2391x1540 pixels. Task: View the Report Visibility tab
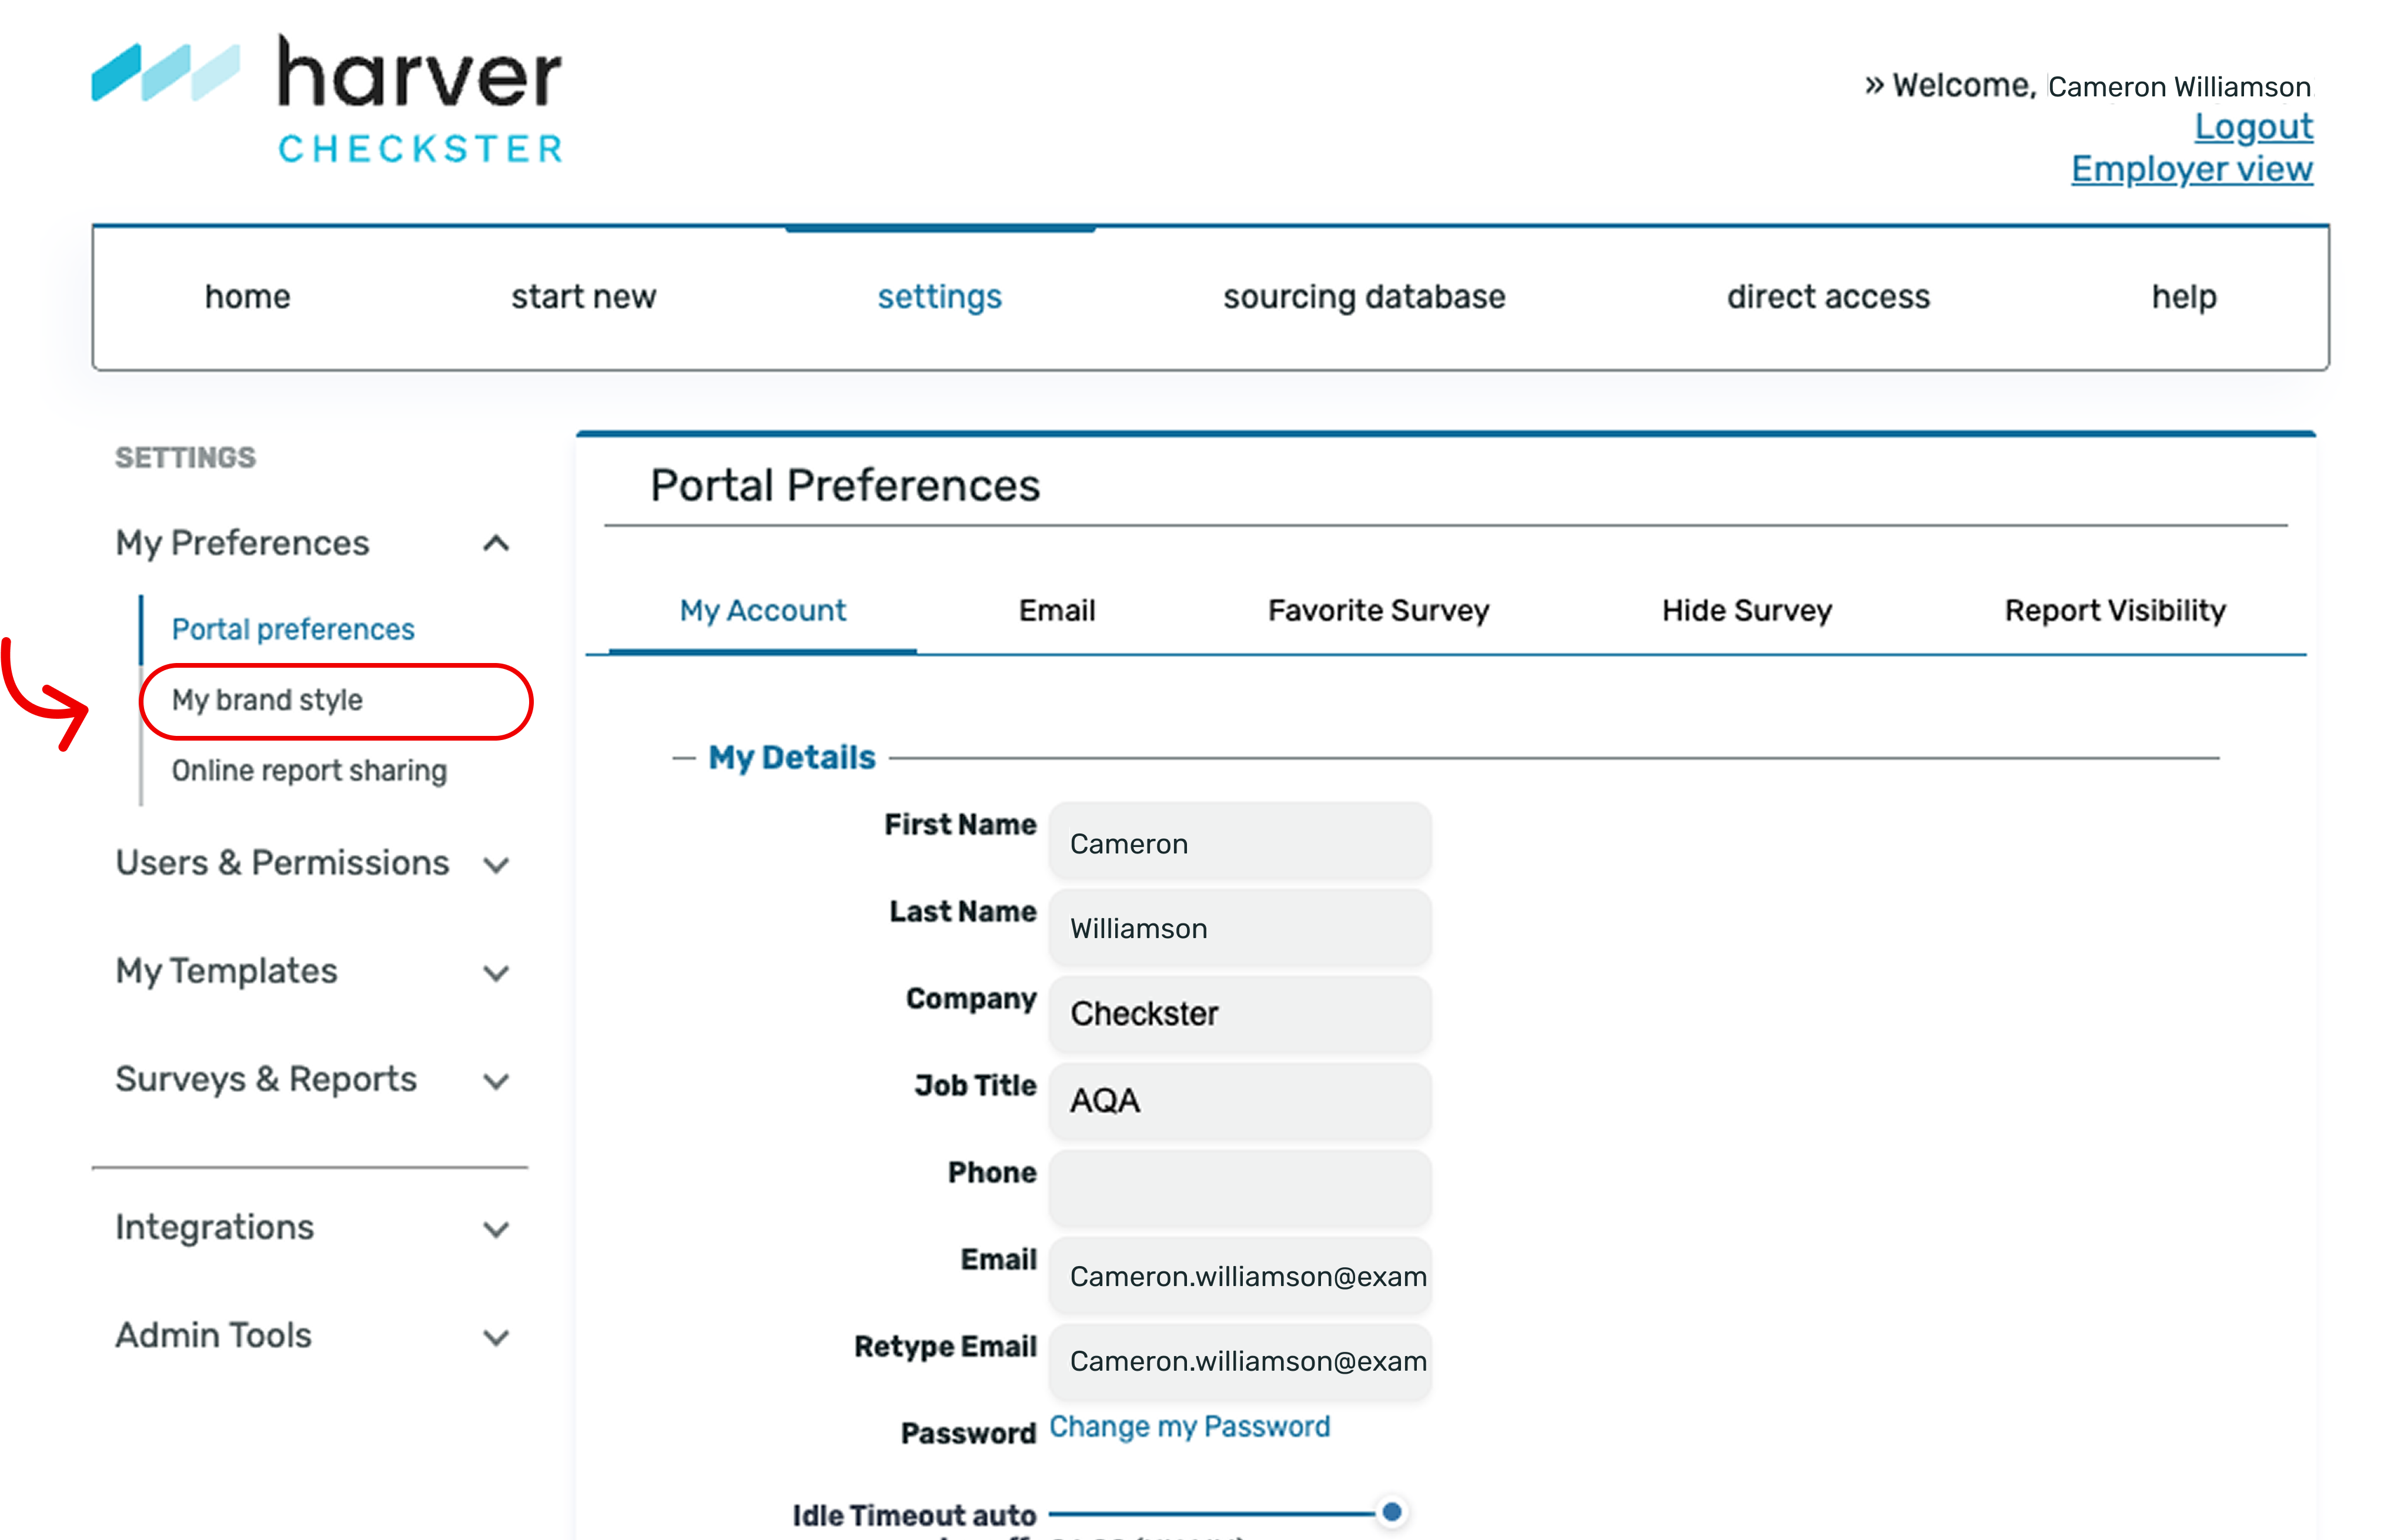(2115, 610)
